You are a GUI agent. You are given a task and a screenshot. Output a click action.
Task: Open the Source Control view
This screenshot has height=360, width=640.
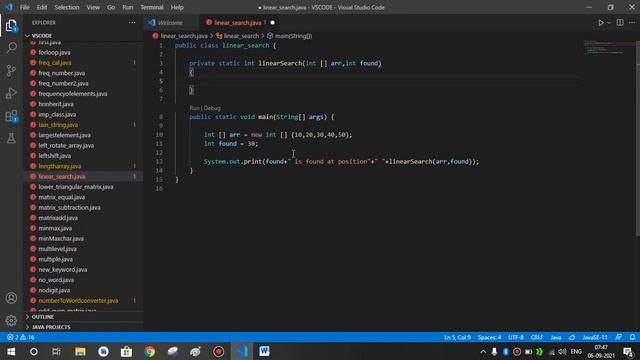11,70
